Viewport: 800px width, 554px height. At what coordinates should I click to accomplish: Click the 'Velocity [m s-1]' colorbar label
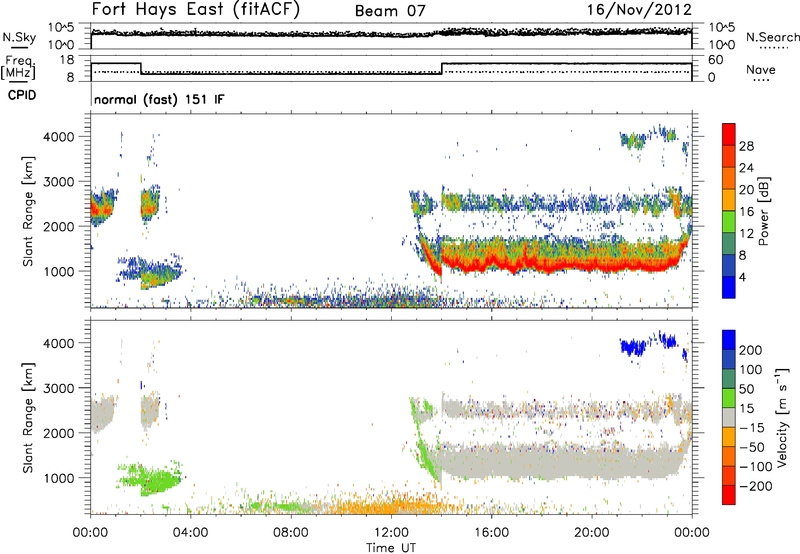click(782, 417)
